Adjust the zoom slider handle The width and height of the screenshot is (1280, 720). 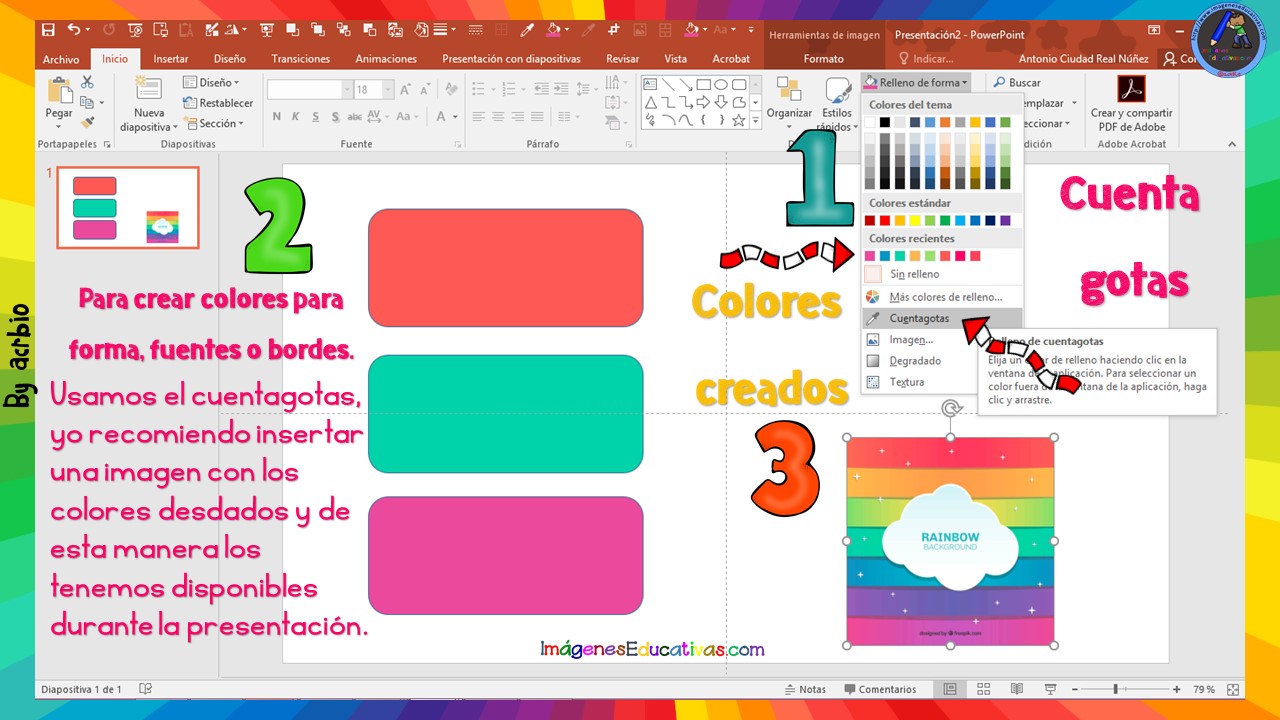tap(1115, 689)
